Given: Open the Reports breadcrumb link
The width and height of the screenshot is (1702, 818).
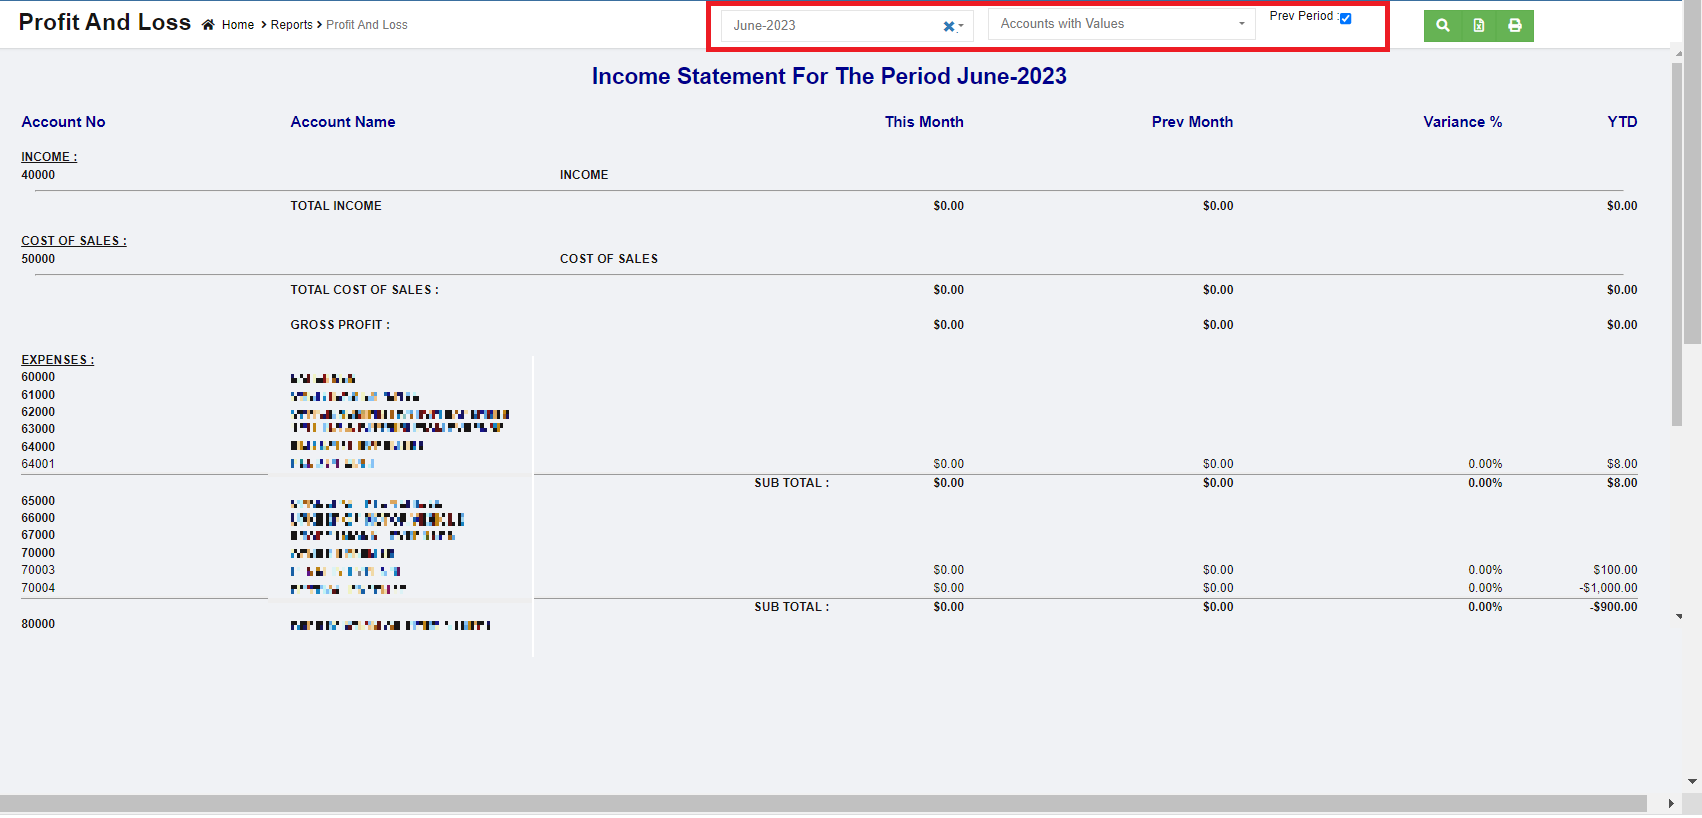Looking at the screenshot, I should (291, 25).
